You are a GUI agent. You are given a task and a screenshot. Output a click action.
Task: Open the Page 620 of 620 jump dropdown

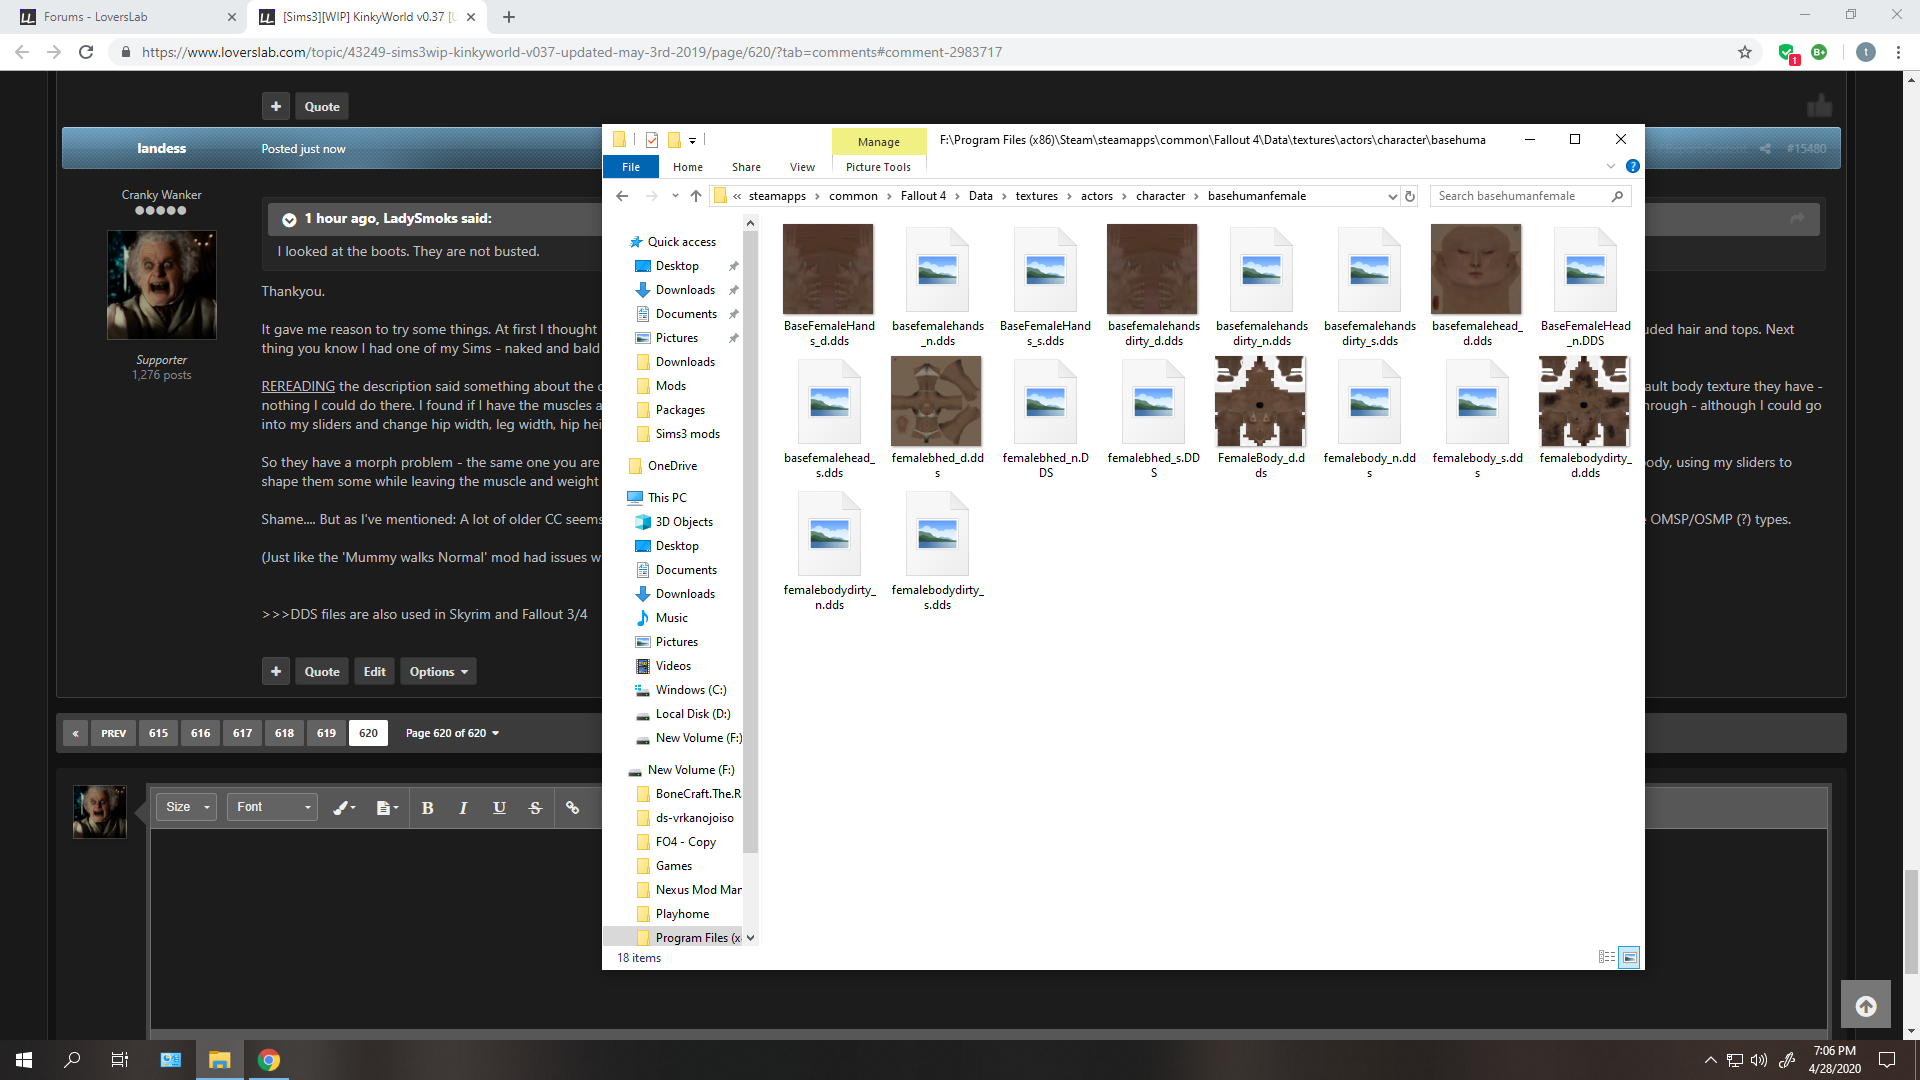pyautogui.click(x=451, y=733)
